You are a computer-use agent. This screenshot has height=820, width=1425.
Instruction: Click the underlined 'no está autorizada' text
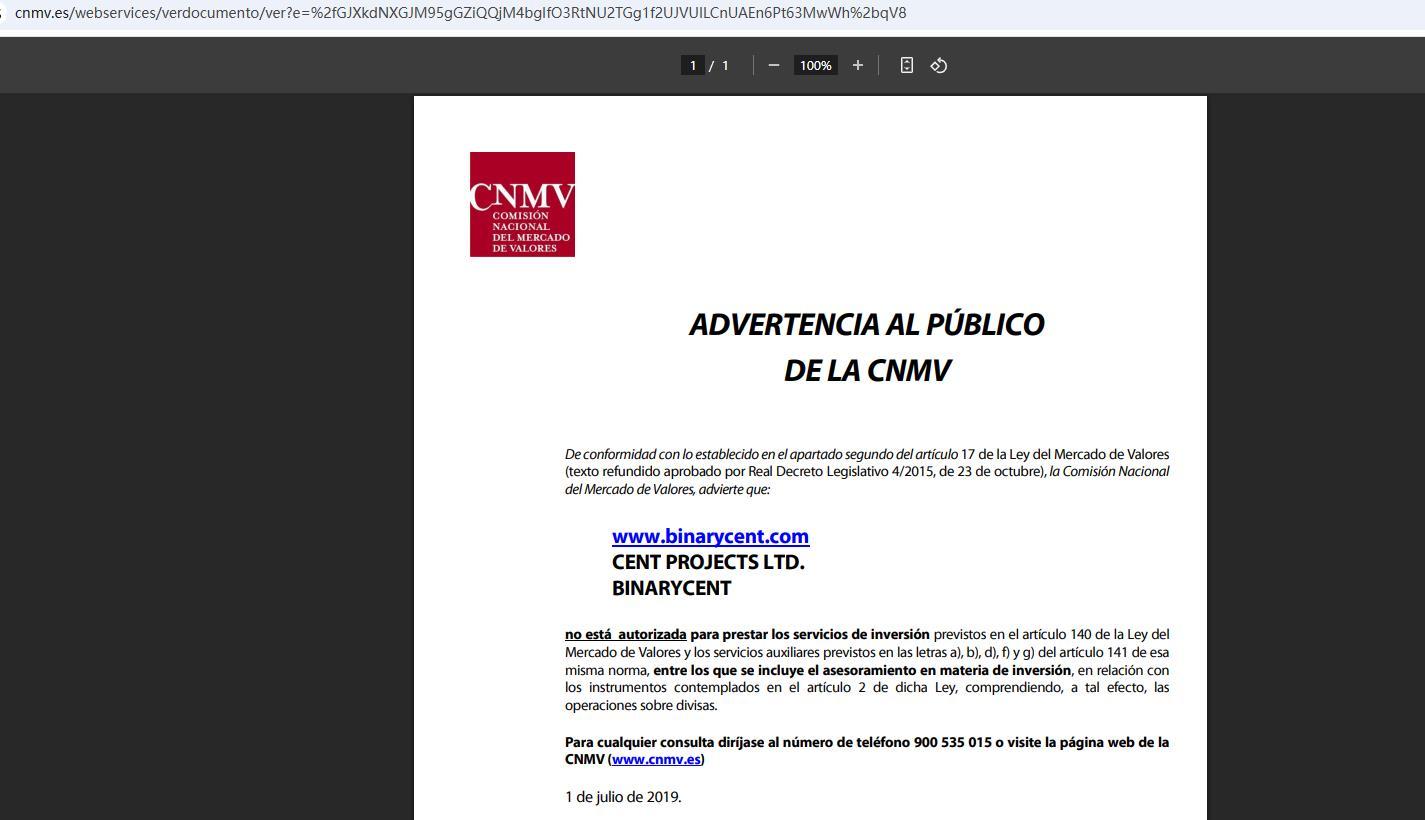(x=625, y=634)
